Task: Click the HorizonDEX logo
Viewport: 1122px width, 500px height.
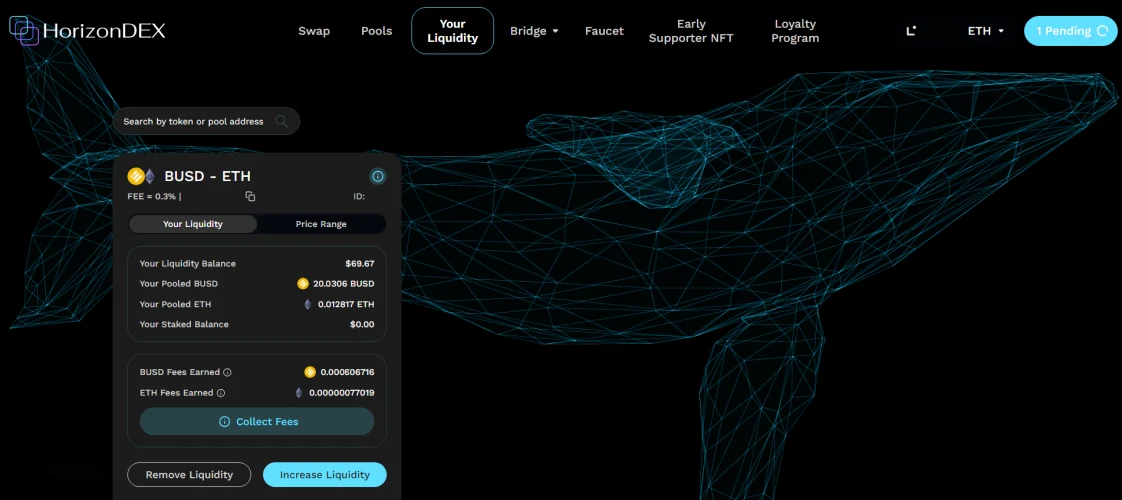Action: 87,31
